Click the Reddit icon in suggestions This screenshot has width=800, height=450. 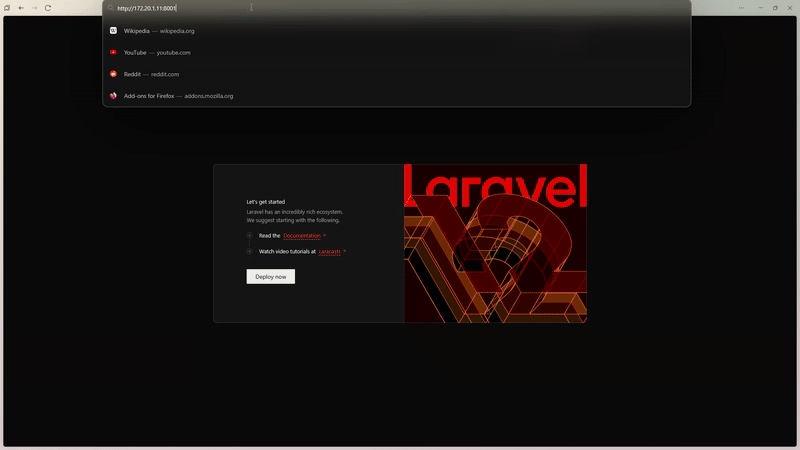[x=114, y=74]
